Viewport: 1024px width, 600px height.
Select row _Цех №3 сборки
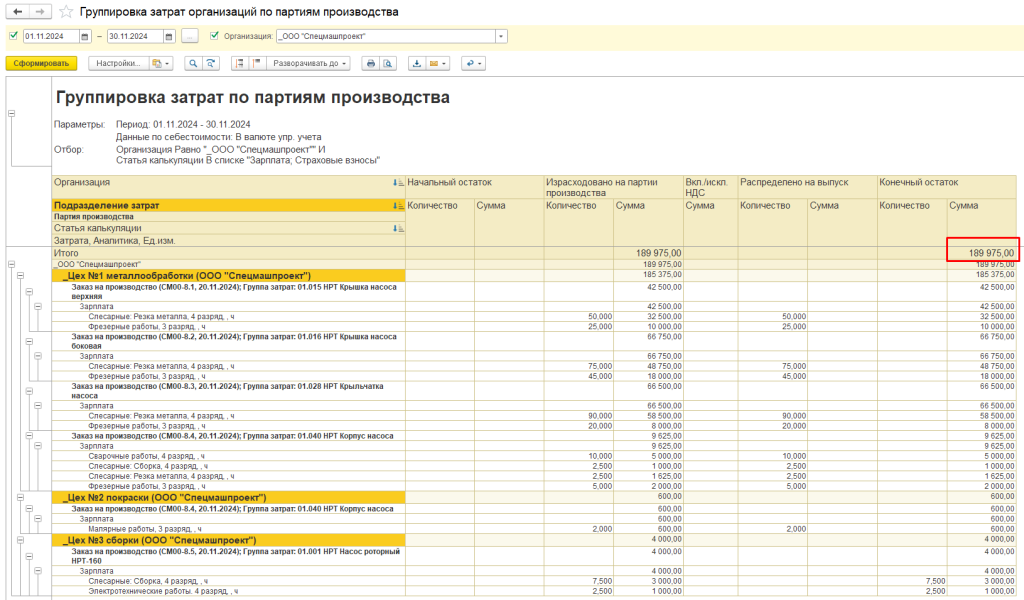tap(229, 541)
